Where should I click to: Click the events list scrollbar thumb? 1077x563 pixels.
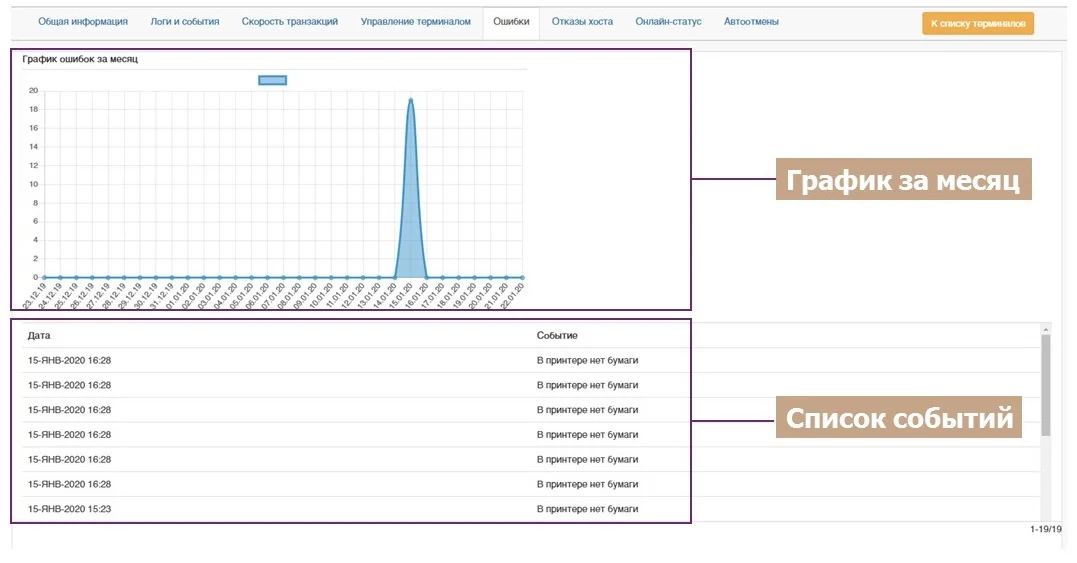coord(1046,385)
